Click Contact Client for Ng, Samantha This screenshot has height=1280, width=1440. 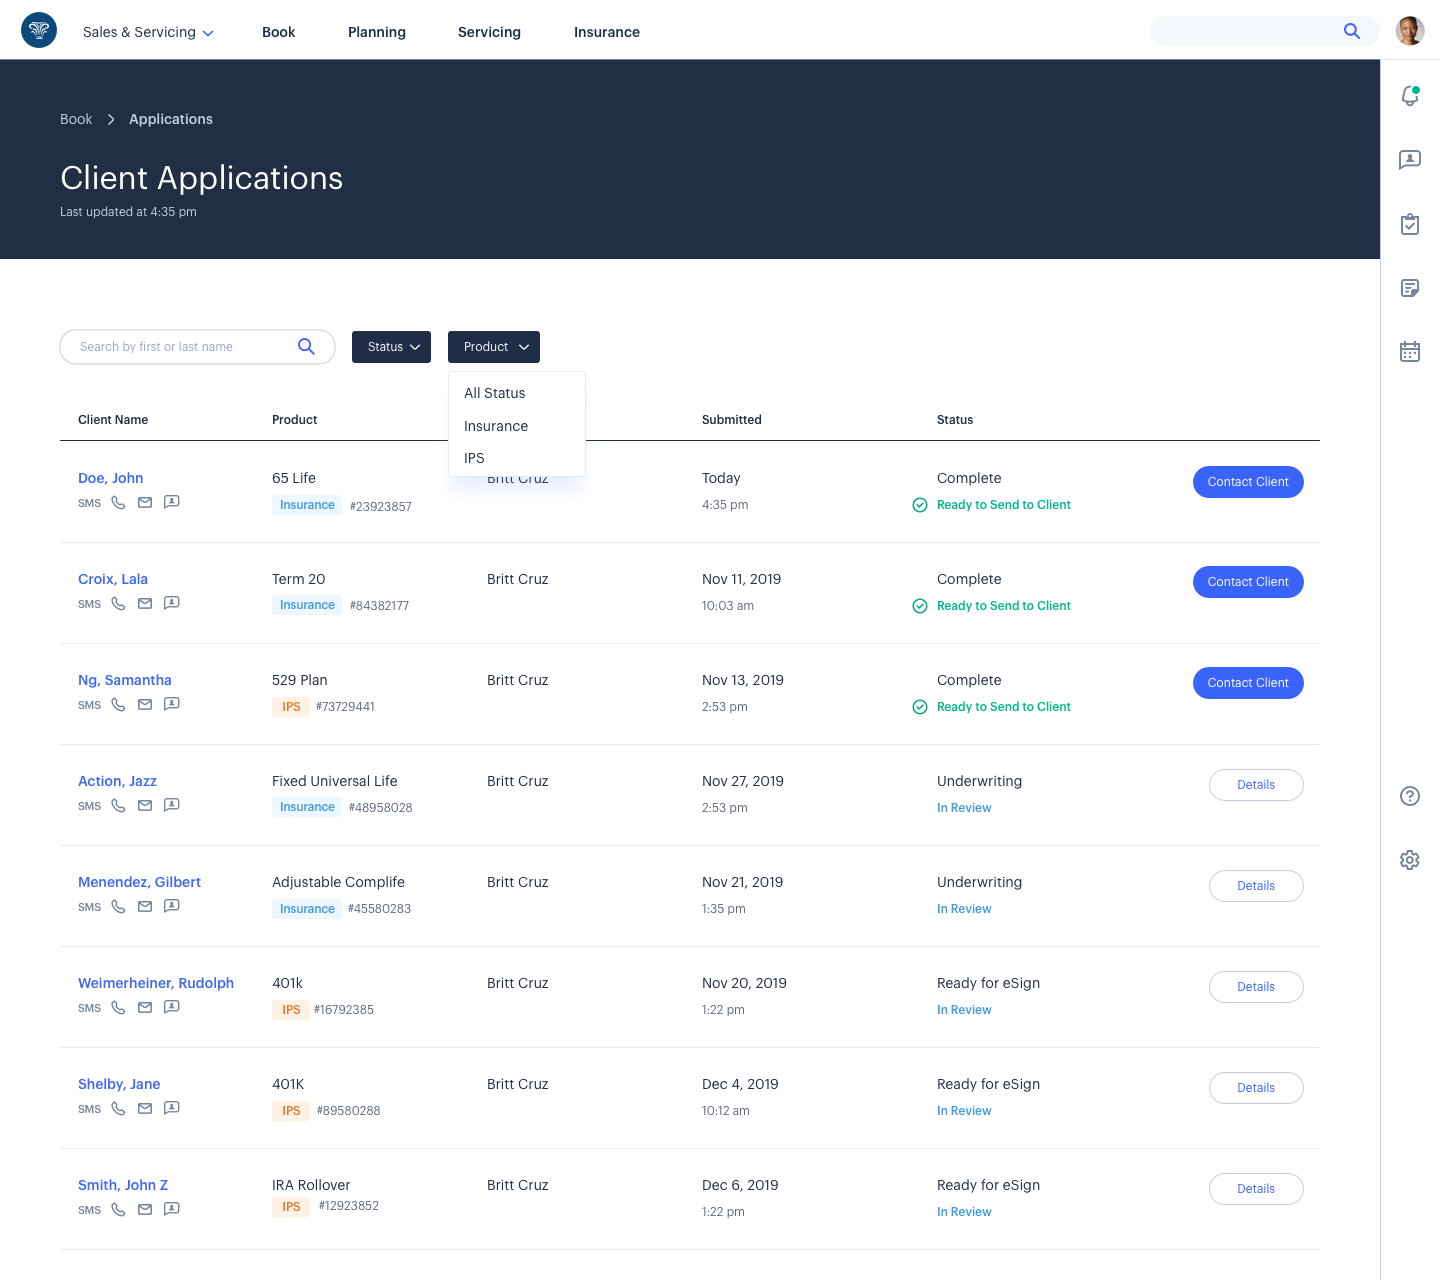[1248, 683]
